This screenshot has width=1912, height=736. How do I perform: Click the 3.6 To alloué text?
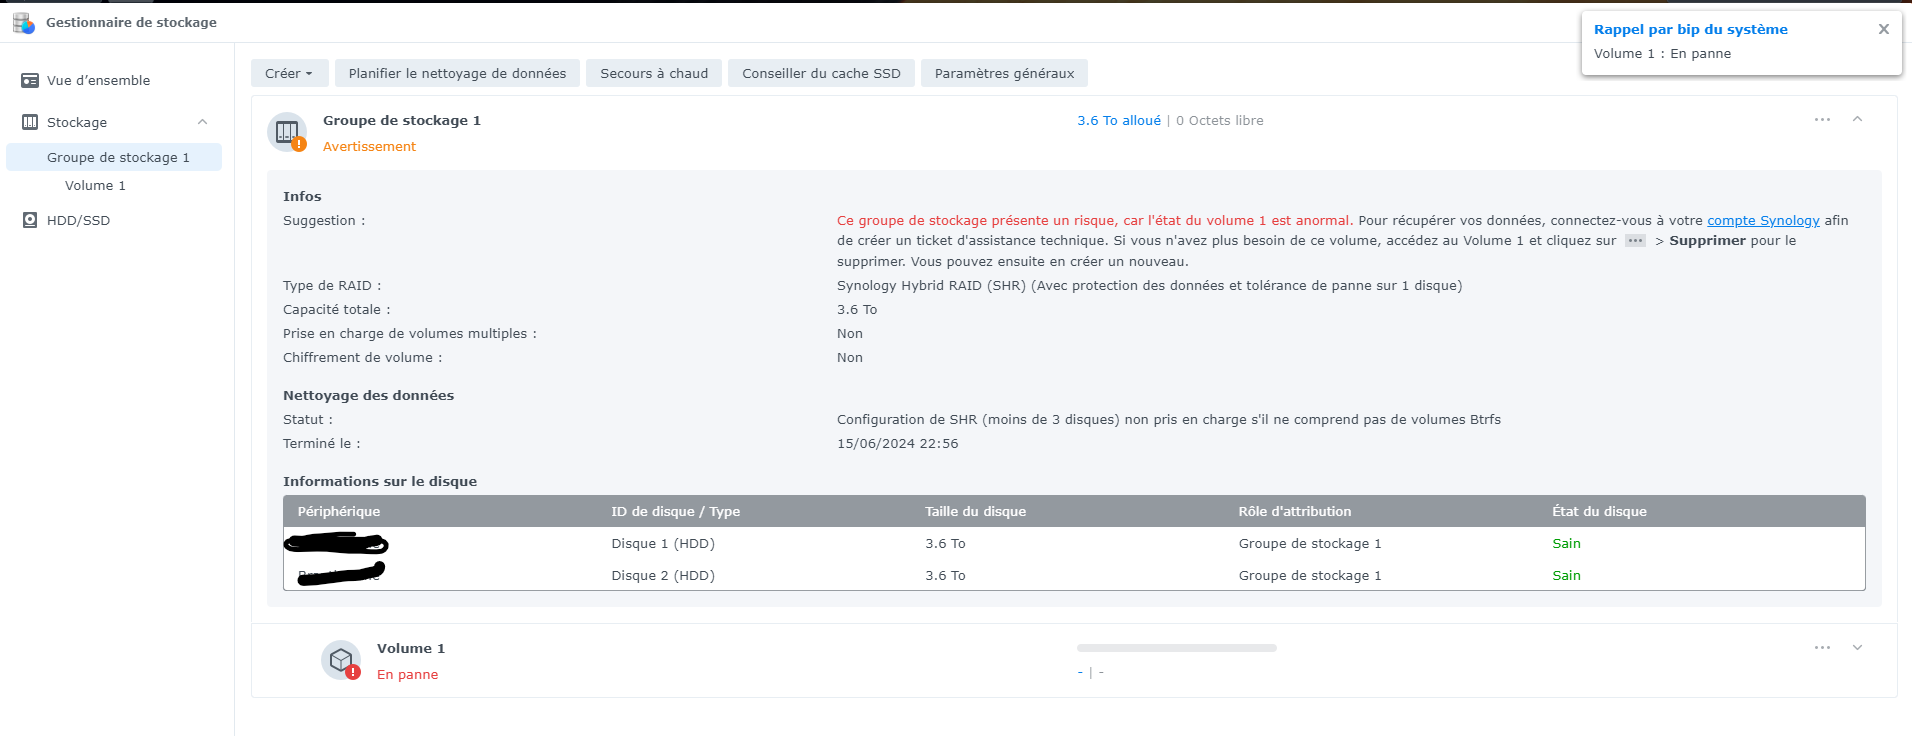[x=1119, y=120]
